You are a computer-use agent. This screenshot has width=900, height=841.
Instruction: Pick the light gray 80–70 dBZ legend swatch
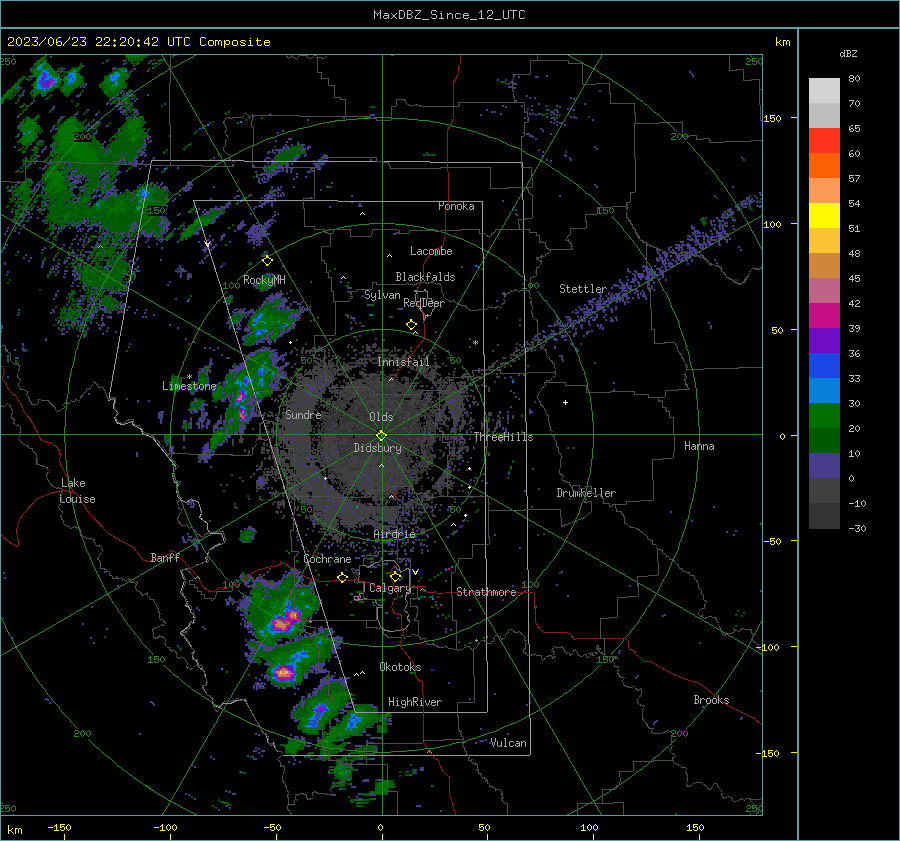coord(824,91)
